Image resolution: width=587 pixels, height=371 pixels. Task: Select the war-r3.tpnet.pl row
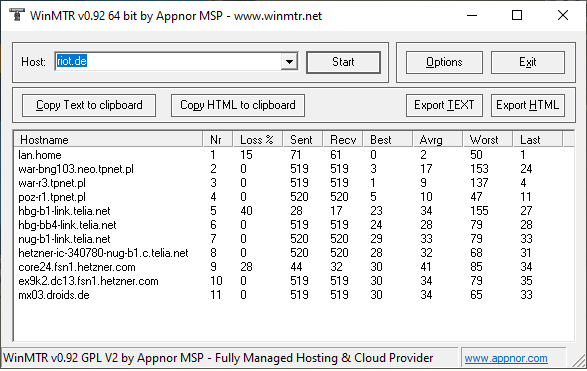pyautogui.click(x=294, y=183)
